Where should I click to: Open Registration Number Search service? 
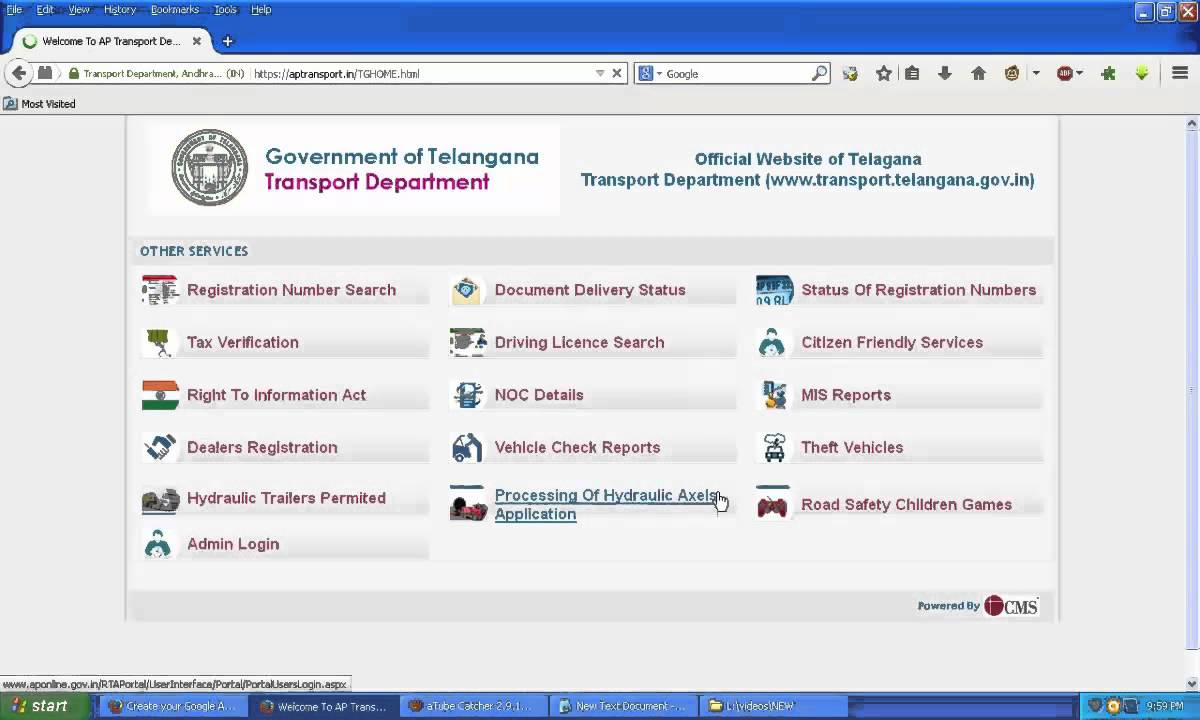(291, 290)
